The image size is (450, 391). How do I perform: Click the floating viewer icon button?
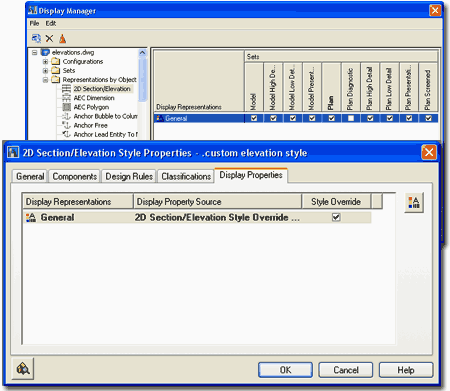tap(23, 369)
